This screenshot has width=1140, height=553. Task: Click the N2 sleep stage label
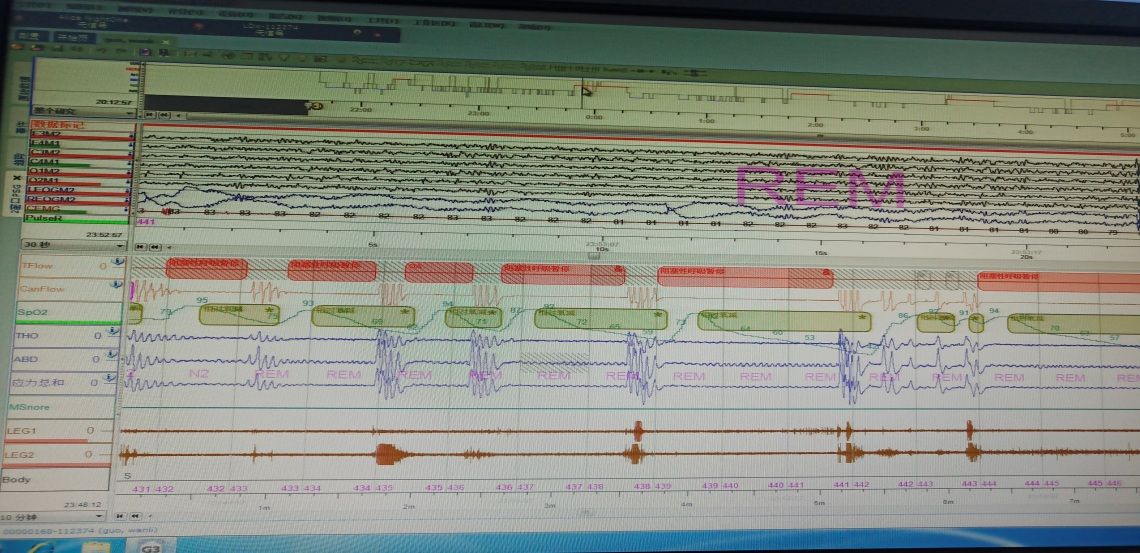(x=198, y=372)
